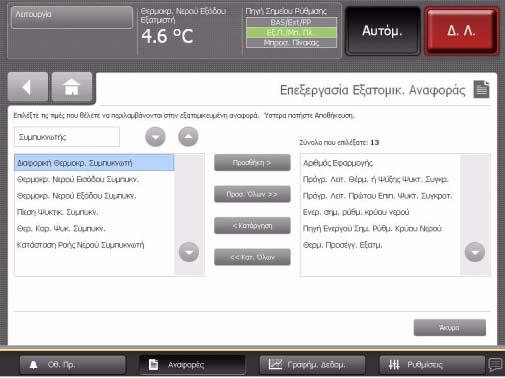Open the home screen via house icon
505x378 pixels.
pyautogui.click(x=72, y=87)
